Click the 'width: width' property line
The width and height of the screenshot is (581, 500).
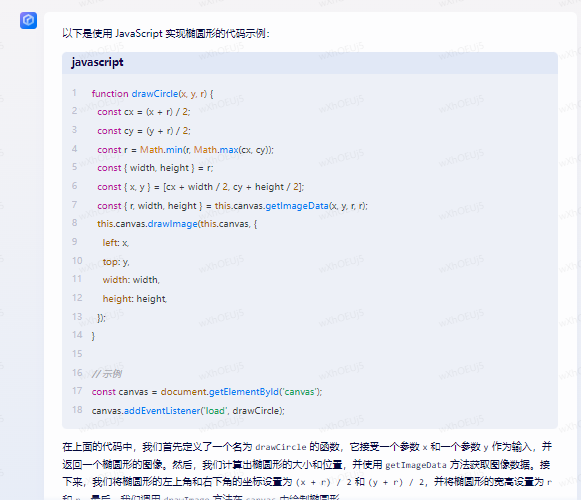click(x=131, y=280)
